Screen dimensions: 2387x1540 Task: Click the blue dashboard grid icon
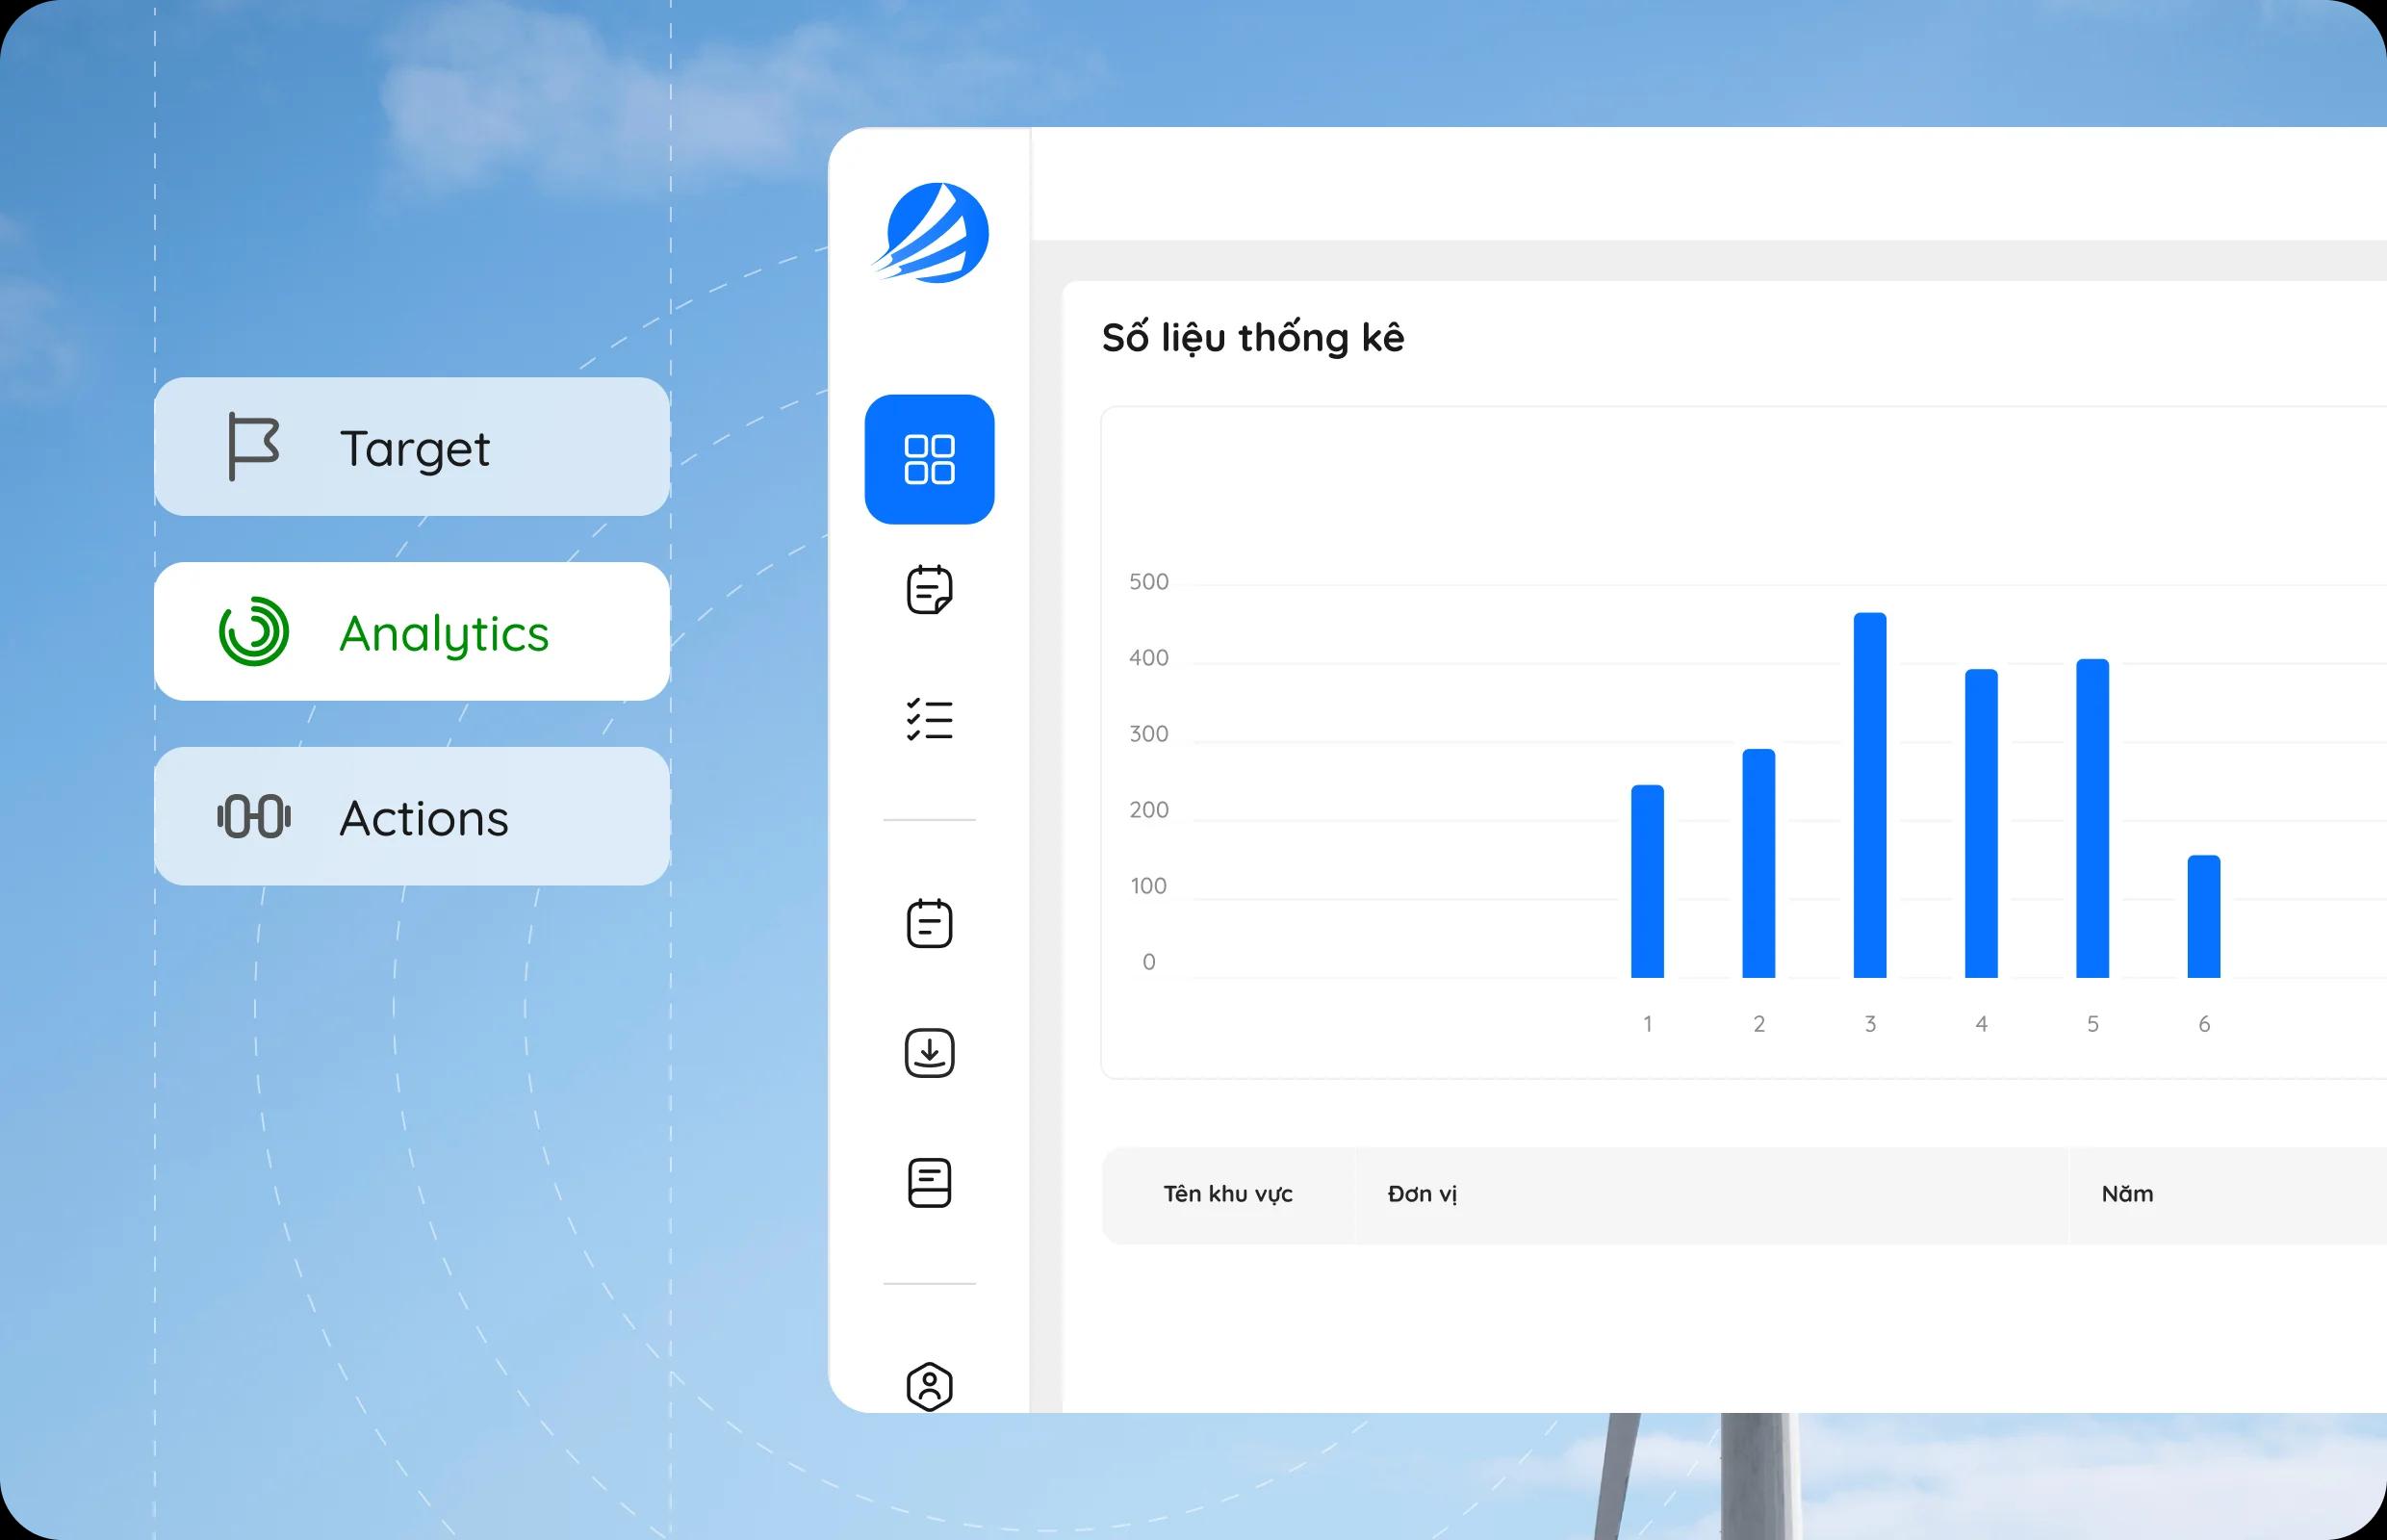coord(929,459)
